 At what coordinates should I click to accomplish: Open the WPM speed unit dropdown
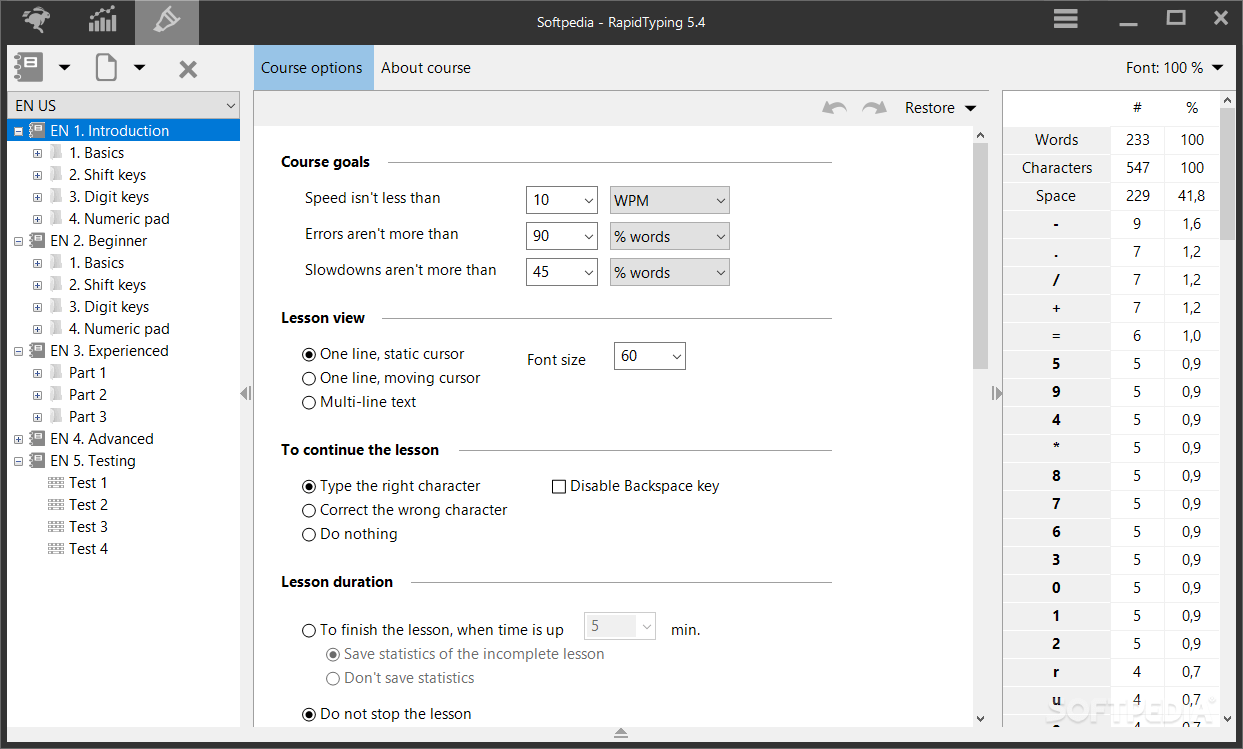coord(669,200)
